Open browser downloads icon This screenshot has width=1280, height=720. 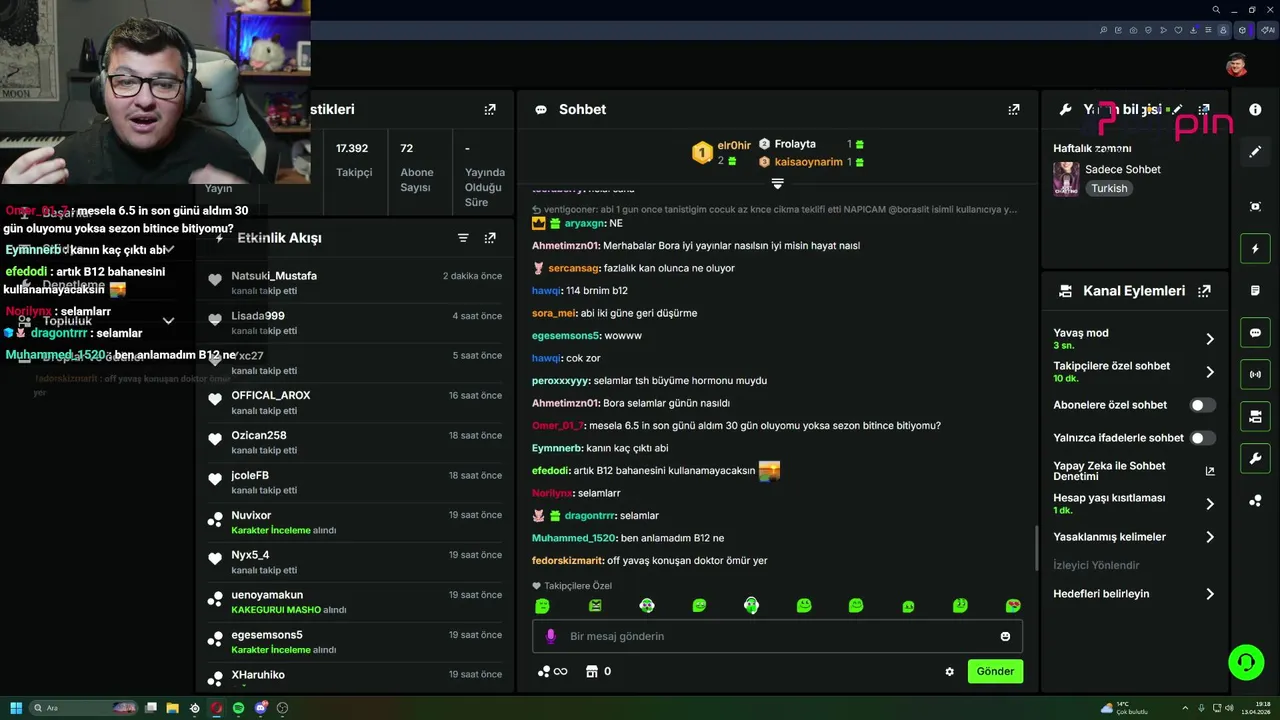click(x=1192, y=30)
